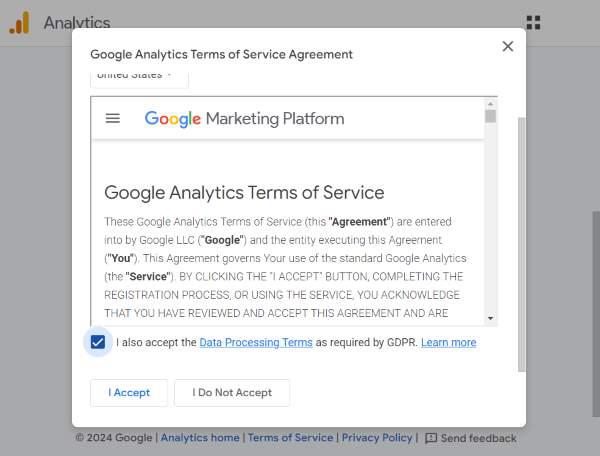
Task: Click the Google Marketing Platform logo
Action: (244, 119)
